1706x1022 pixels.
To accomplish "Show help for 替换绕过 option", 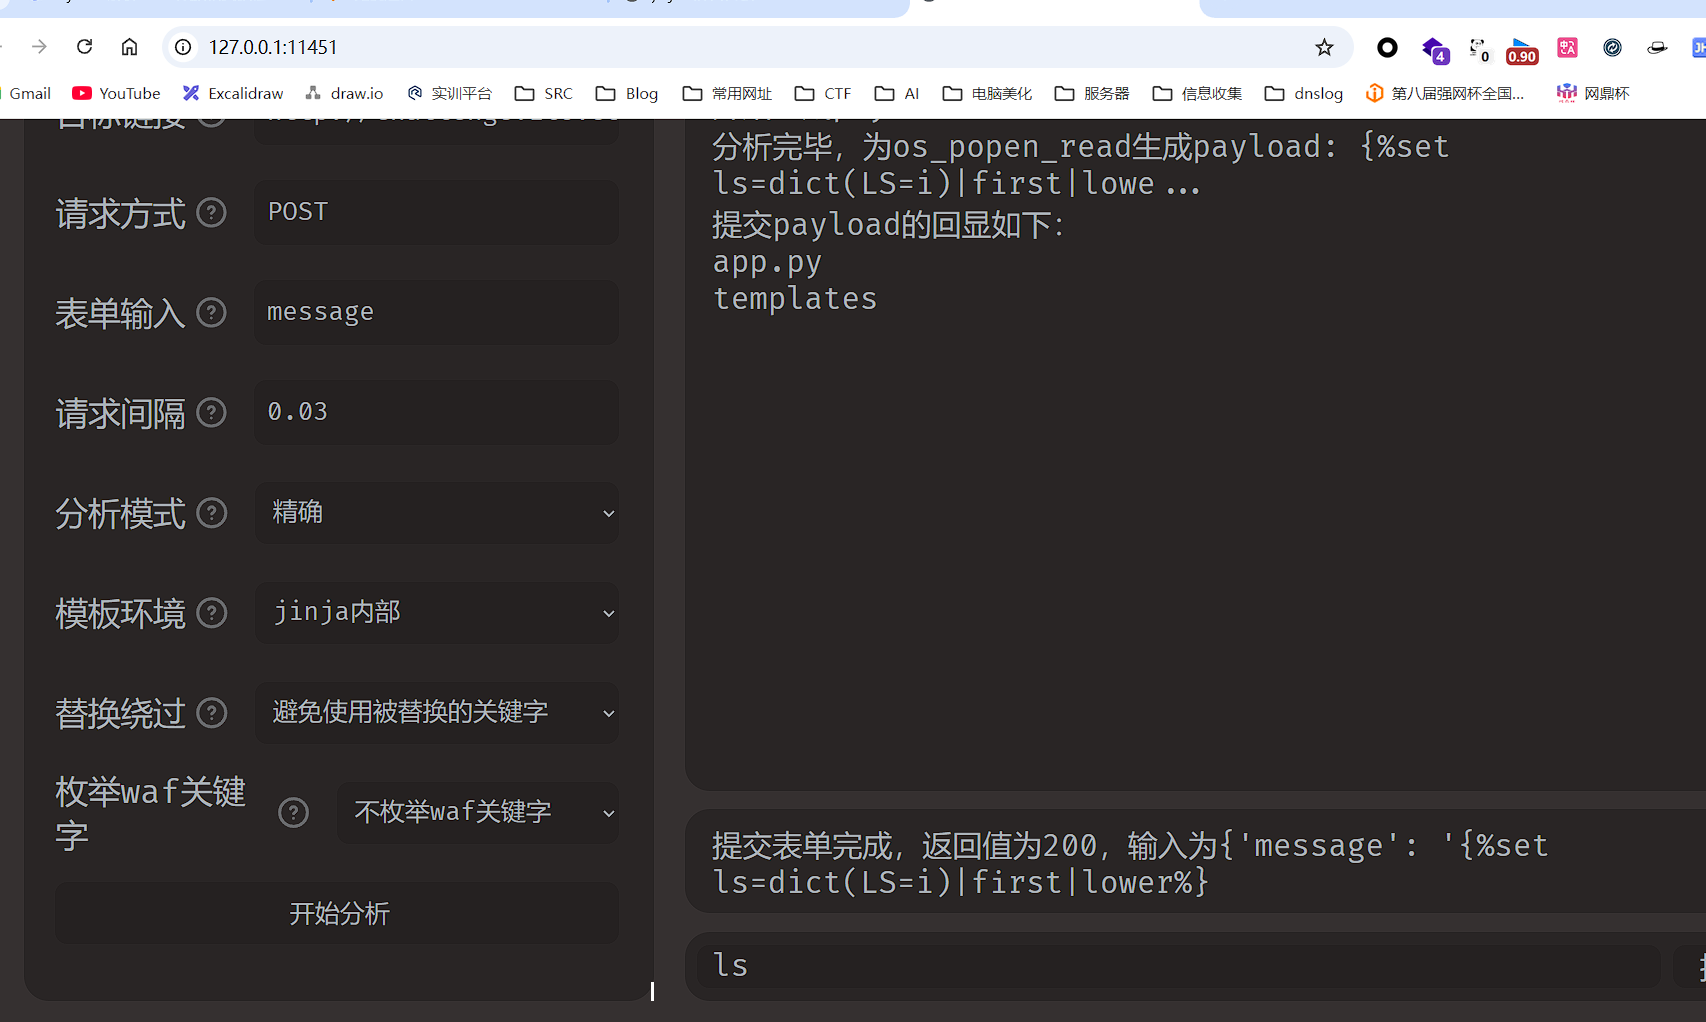I will tap(211, 713).
